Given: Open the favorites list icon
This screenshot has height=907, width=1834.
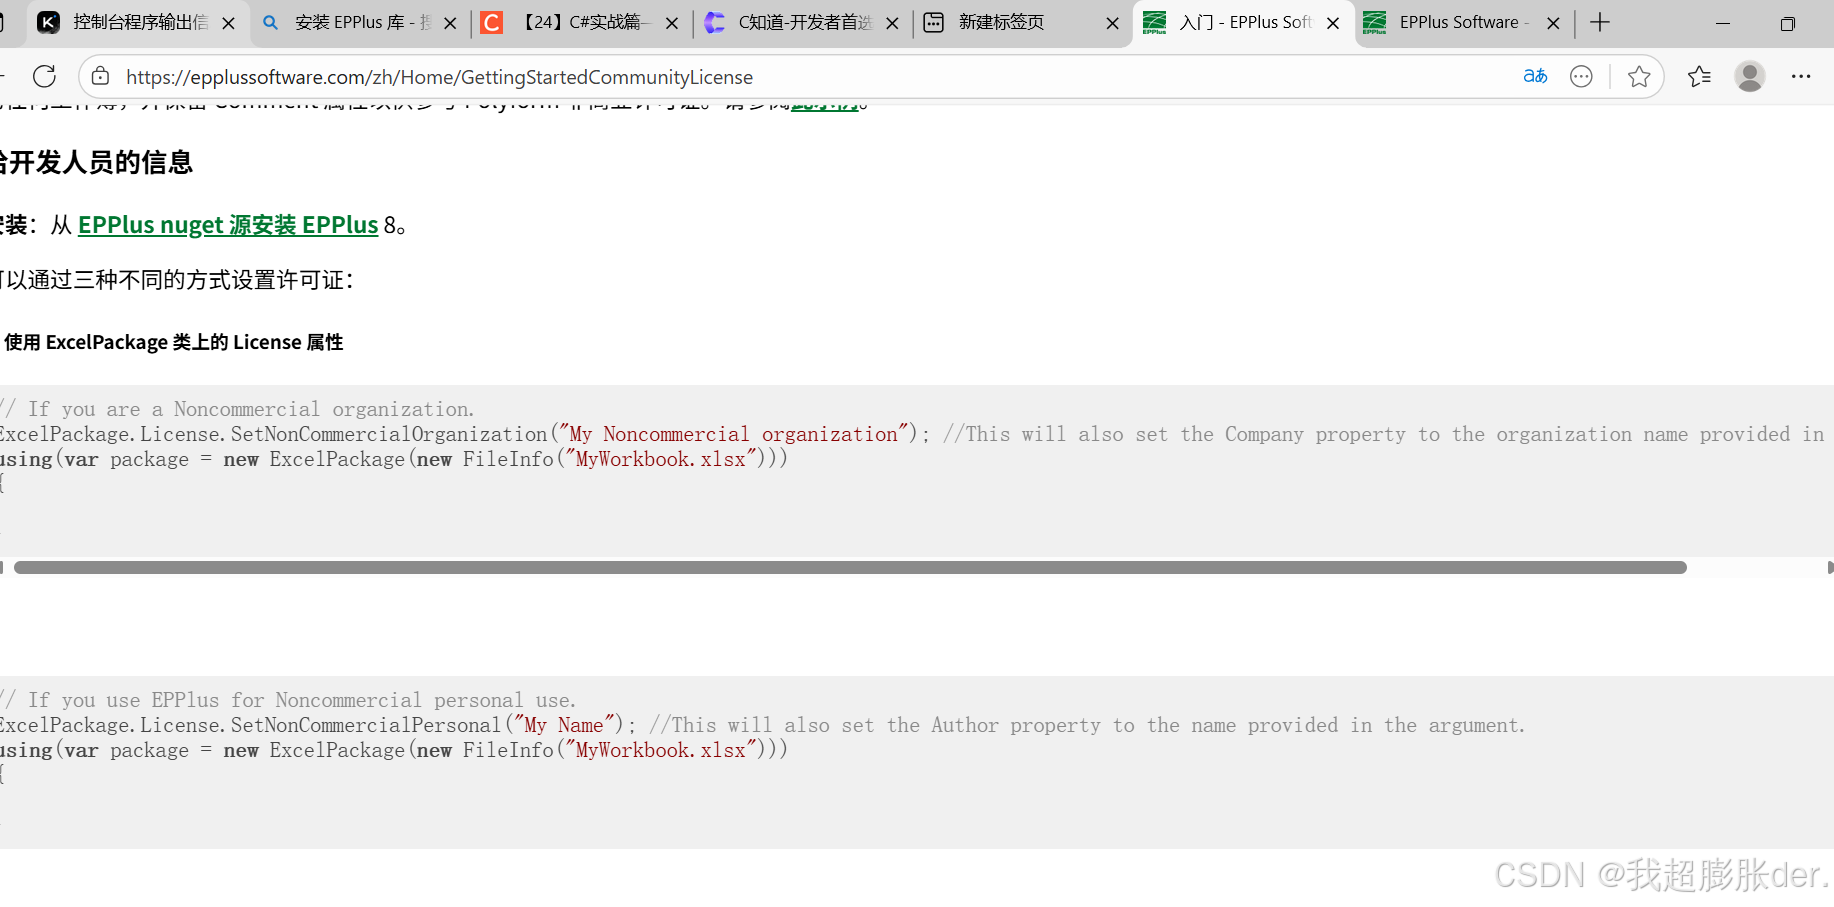Looking at the screenshot, I should tap(1699, 76).
